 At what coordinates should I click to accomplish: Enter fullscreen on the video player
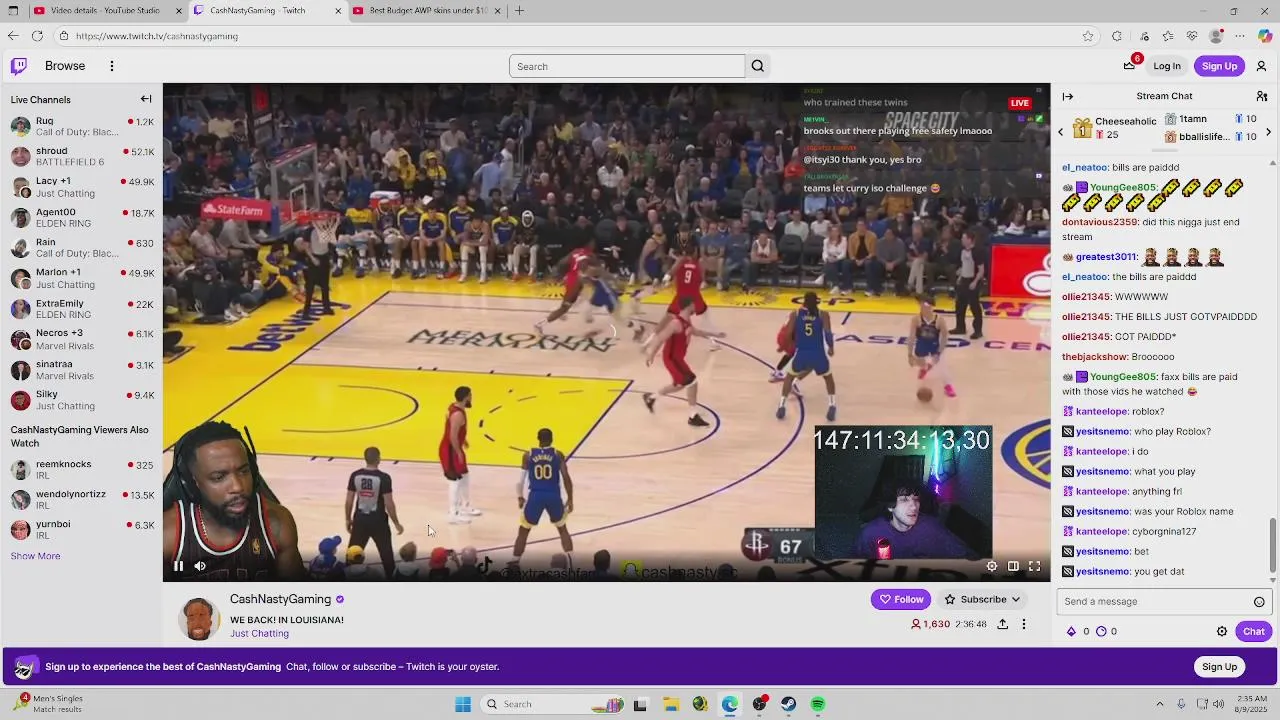point(1035,566)
